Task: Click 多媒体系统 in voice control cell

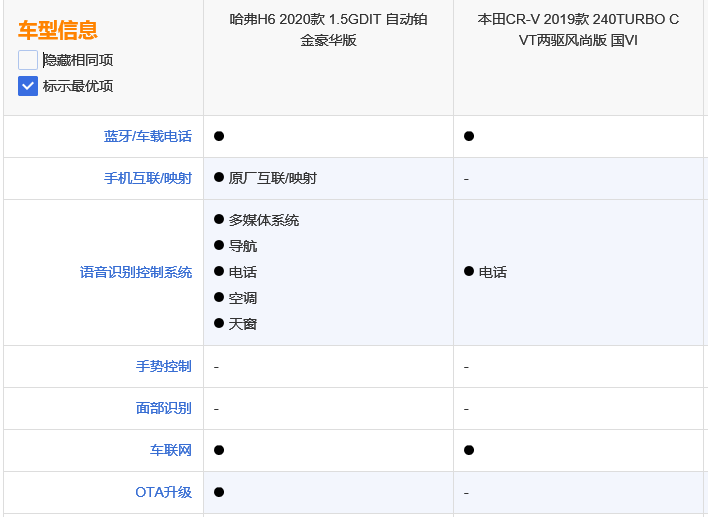Action: point(264,220)
